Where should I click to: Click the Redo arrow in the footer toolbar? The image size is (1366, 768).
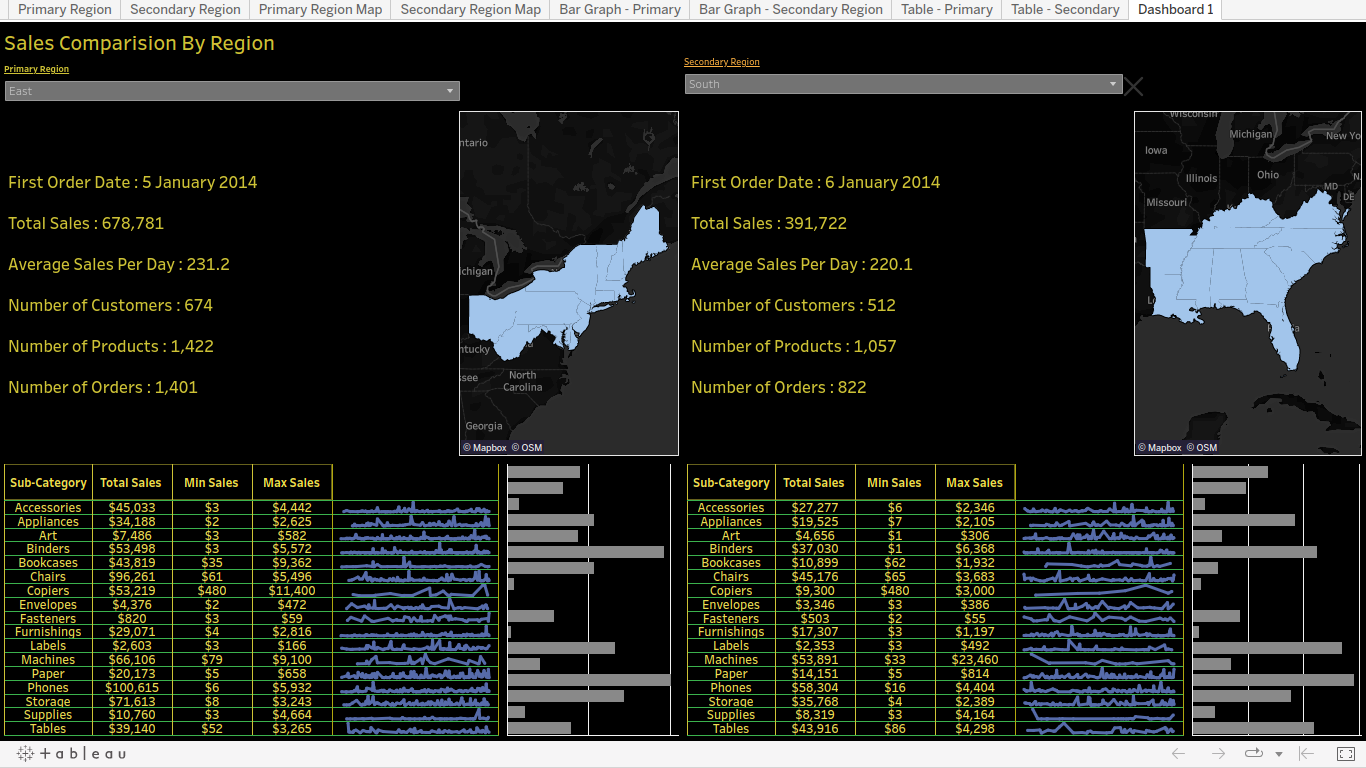click(1218, 754)
